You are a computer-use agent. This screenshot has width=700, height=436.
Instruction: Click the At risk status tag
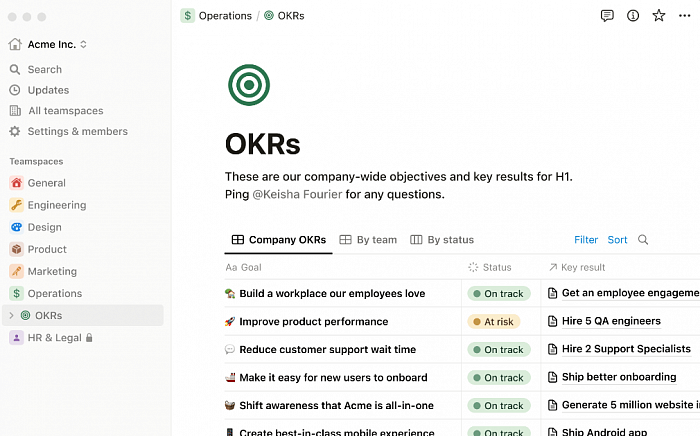494,321
